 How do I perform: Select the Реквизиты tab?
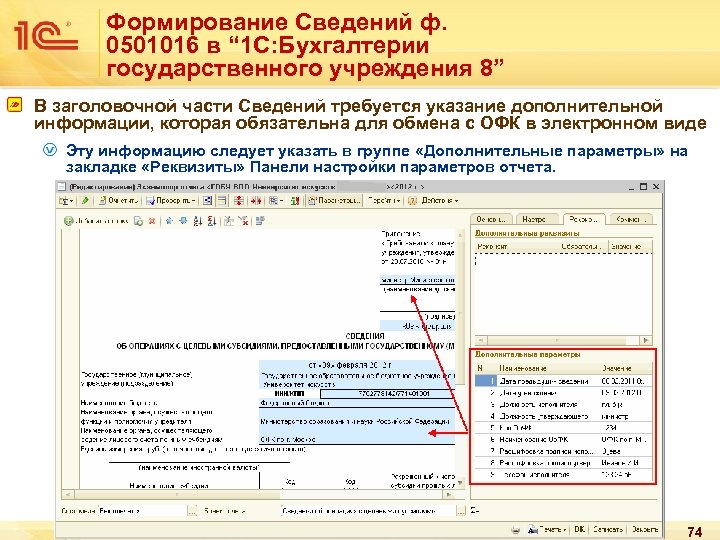584,219
